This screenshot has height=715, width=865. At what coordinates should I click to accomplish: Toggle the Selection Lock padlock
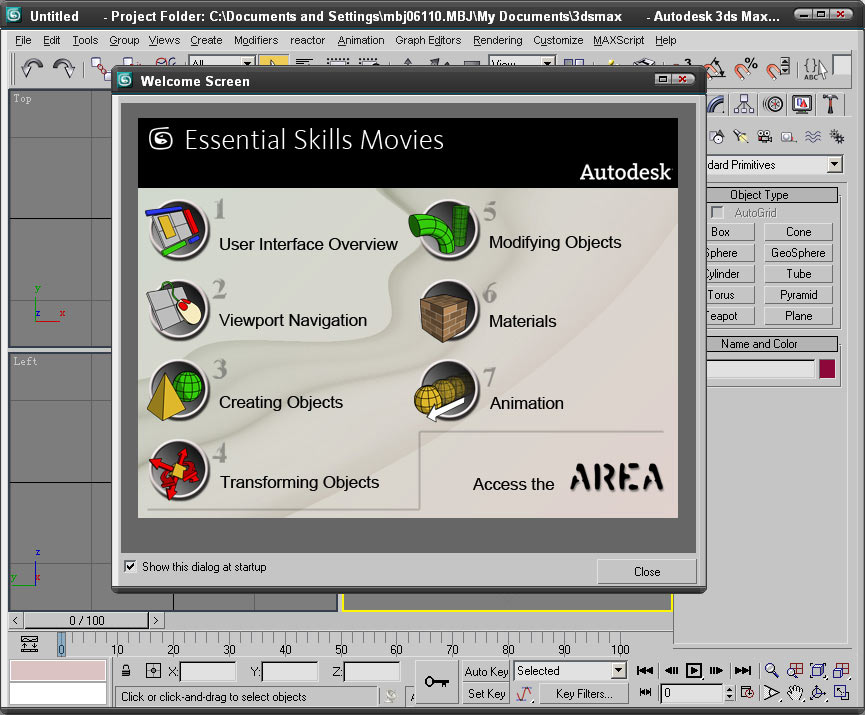click(126, 671)
